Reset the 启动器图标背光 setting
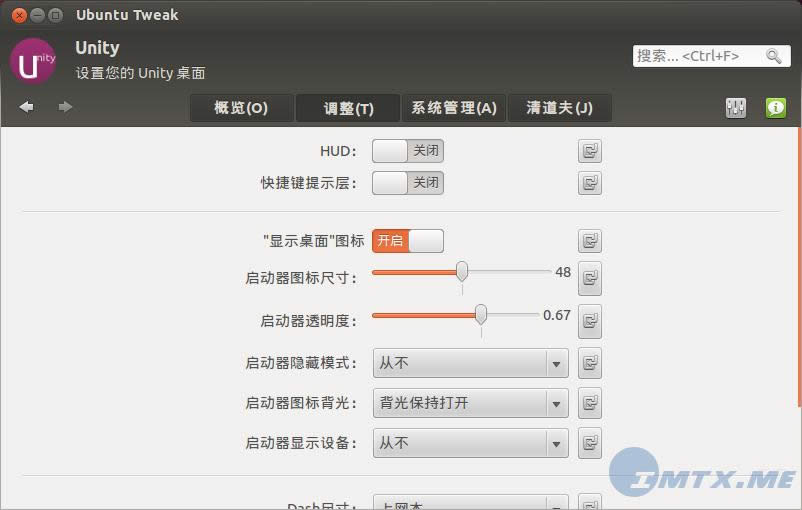This screenshot has width=802, height=510. (590, 403)
